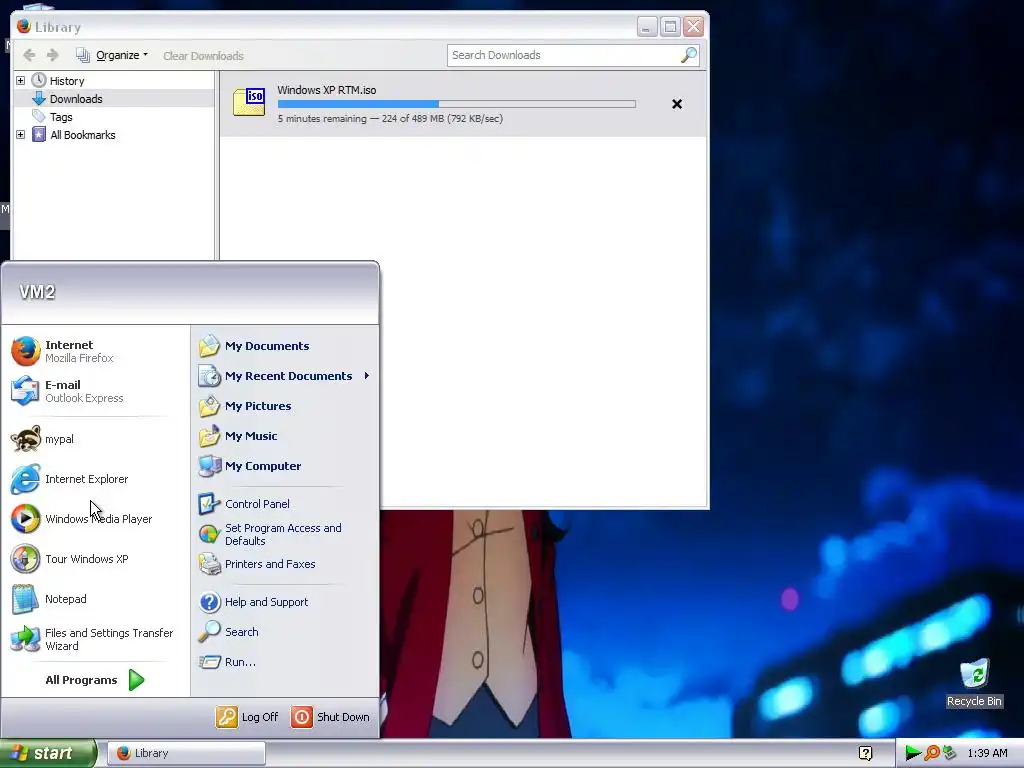Click the magnifier tray icon
This screenshot has width=1024, height=768.
932,753
